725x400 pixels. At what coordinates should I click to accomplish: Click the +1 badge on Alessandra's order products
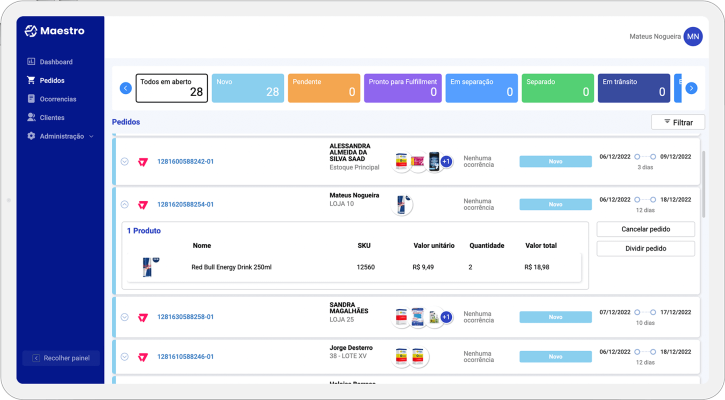tap(446, 161)
